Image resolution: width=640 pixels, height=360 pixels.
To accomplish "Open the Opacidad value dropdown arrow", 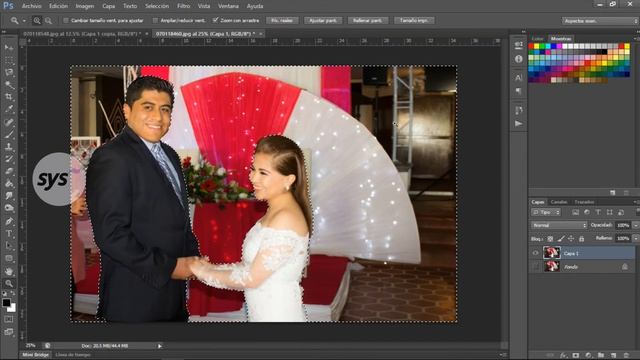I will click(x=636, y=225).
